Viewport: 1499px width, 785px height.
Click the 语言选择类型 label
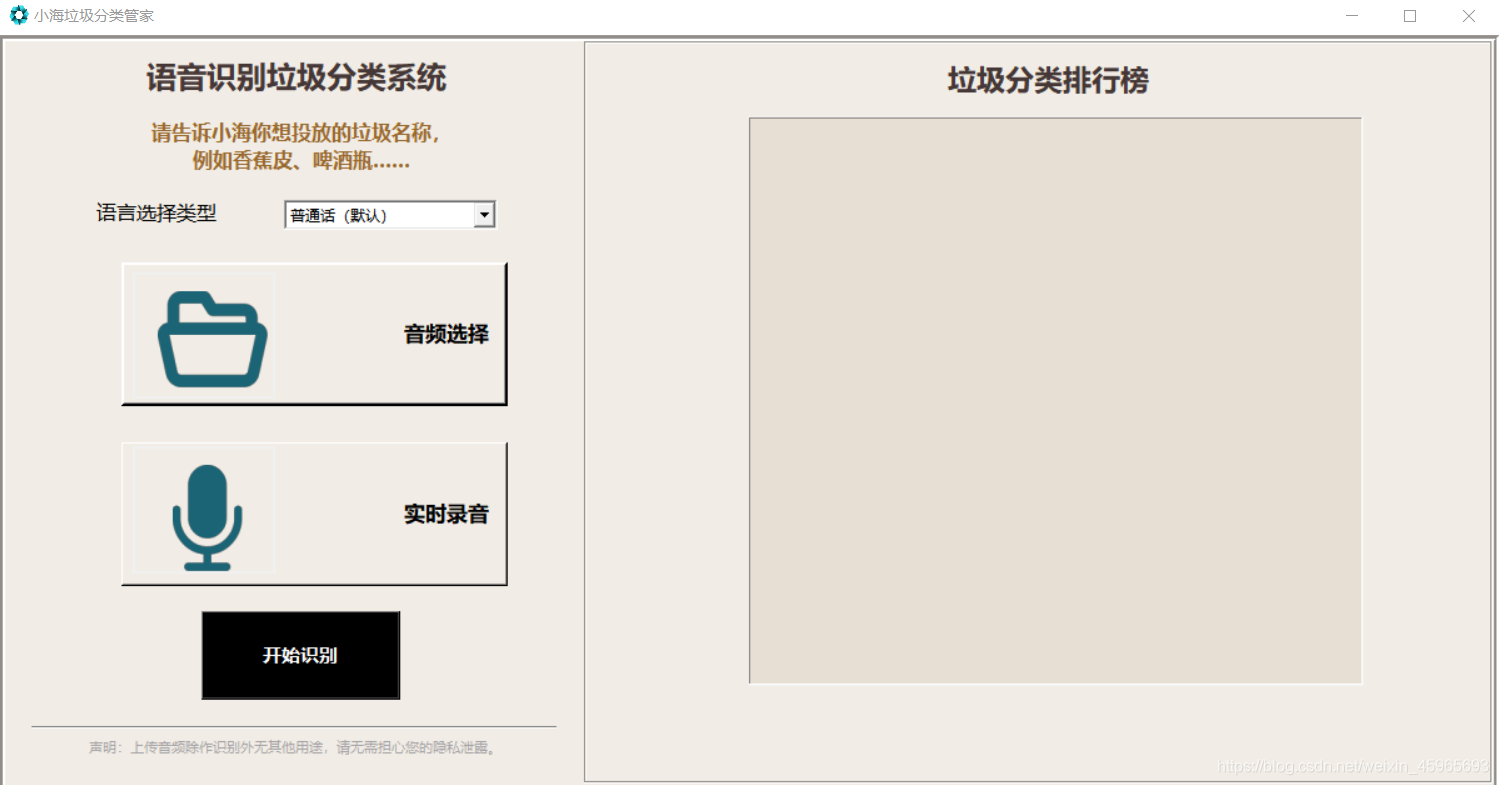[x=156, y=213]
